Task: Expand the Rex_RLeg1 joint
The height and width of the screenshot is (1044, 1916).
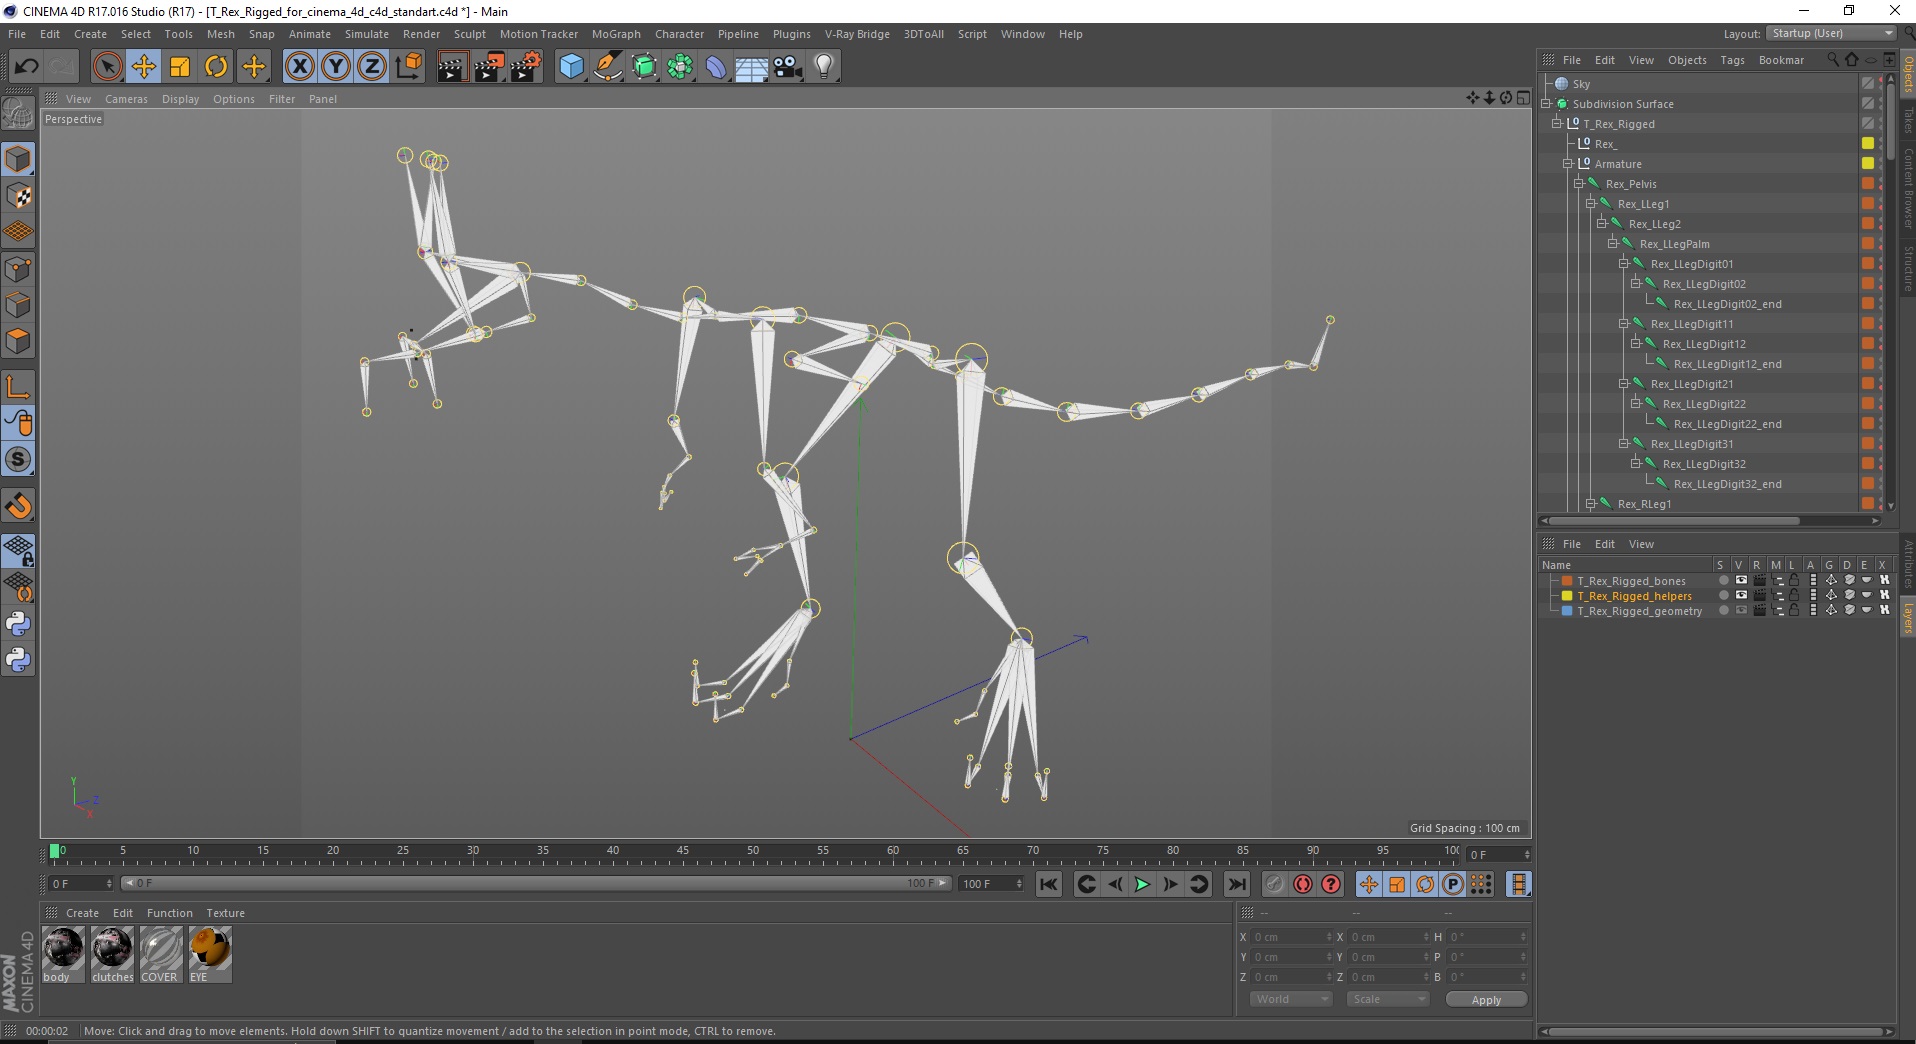Action: click(x=1591, y=504)
